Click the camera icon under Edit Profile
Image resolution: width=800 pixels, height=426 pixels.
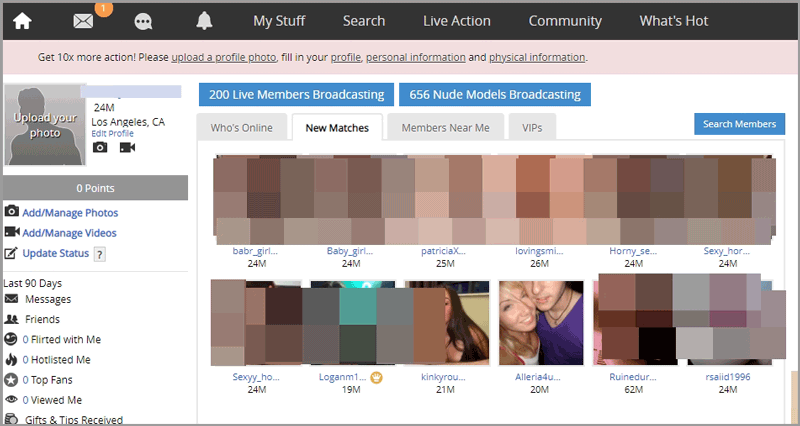pos(100,147)
